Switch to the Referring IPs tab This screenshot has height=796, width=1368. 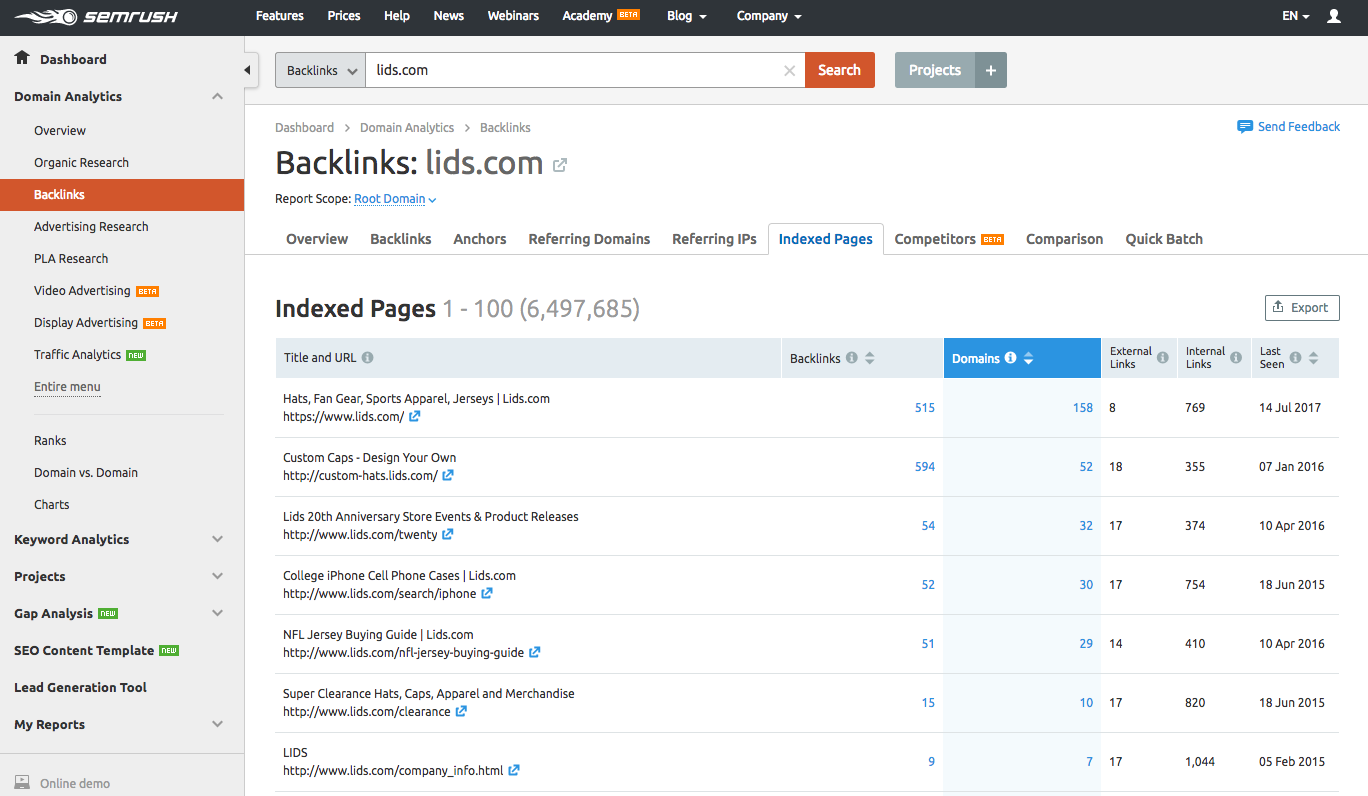(x=714, y=239)
